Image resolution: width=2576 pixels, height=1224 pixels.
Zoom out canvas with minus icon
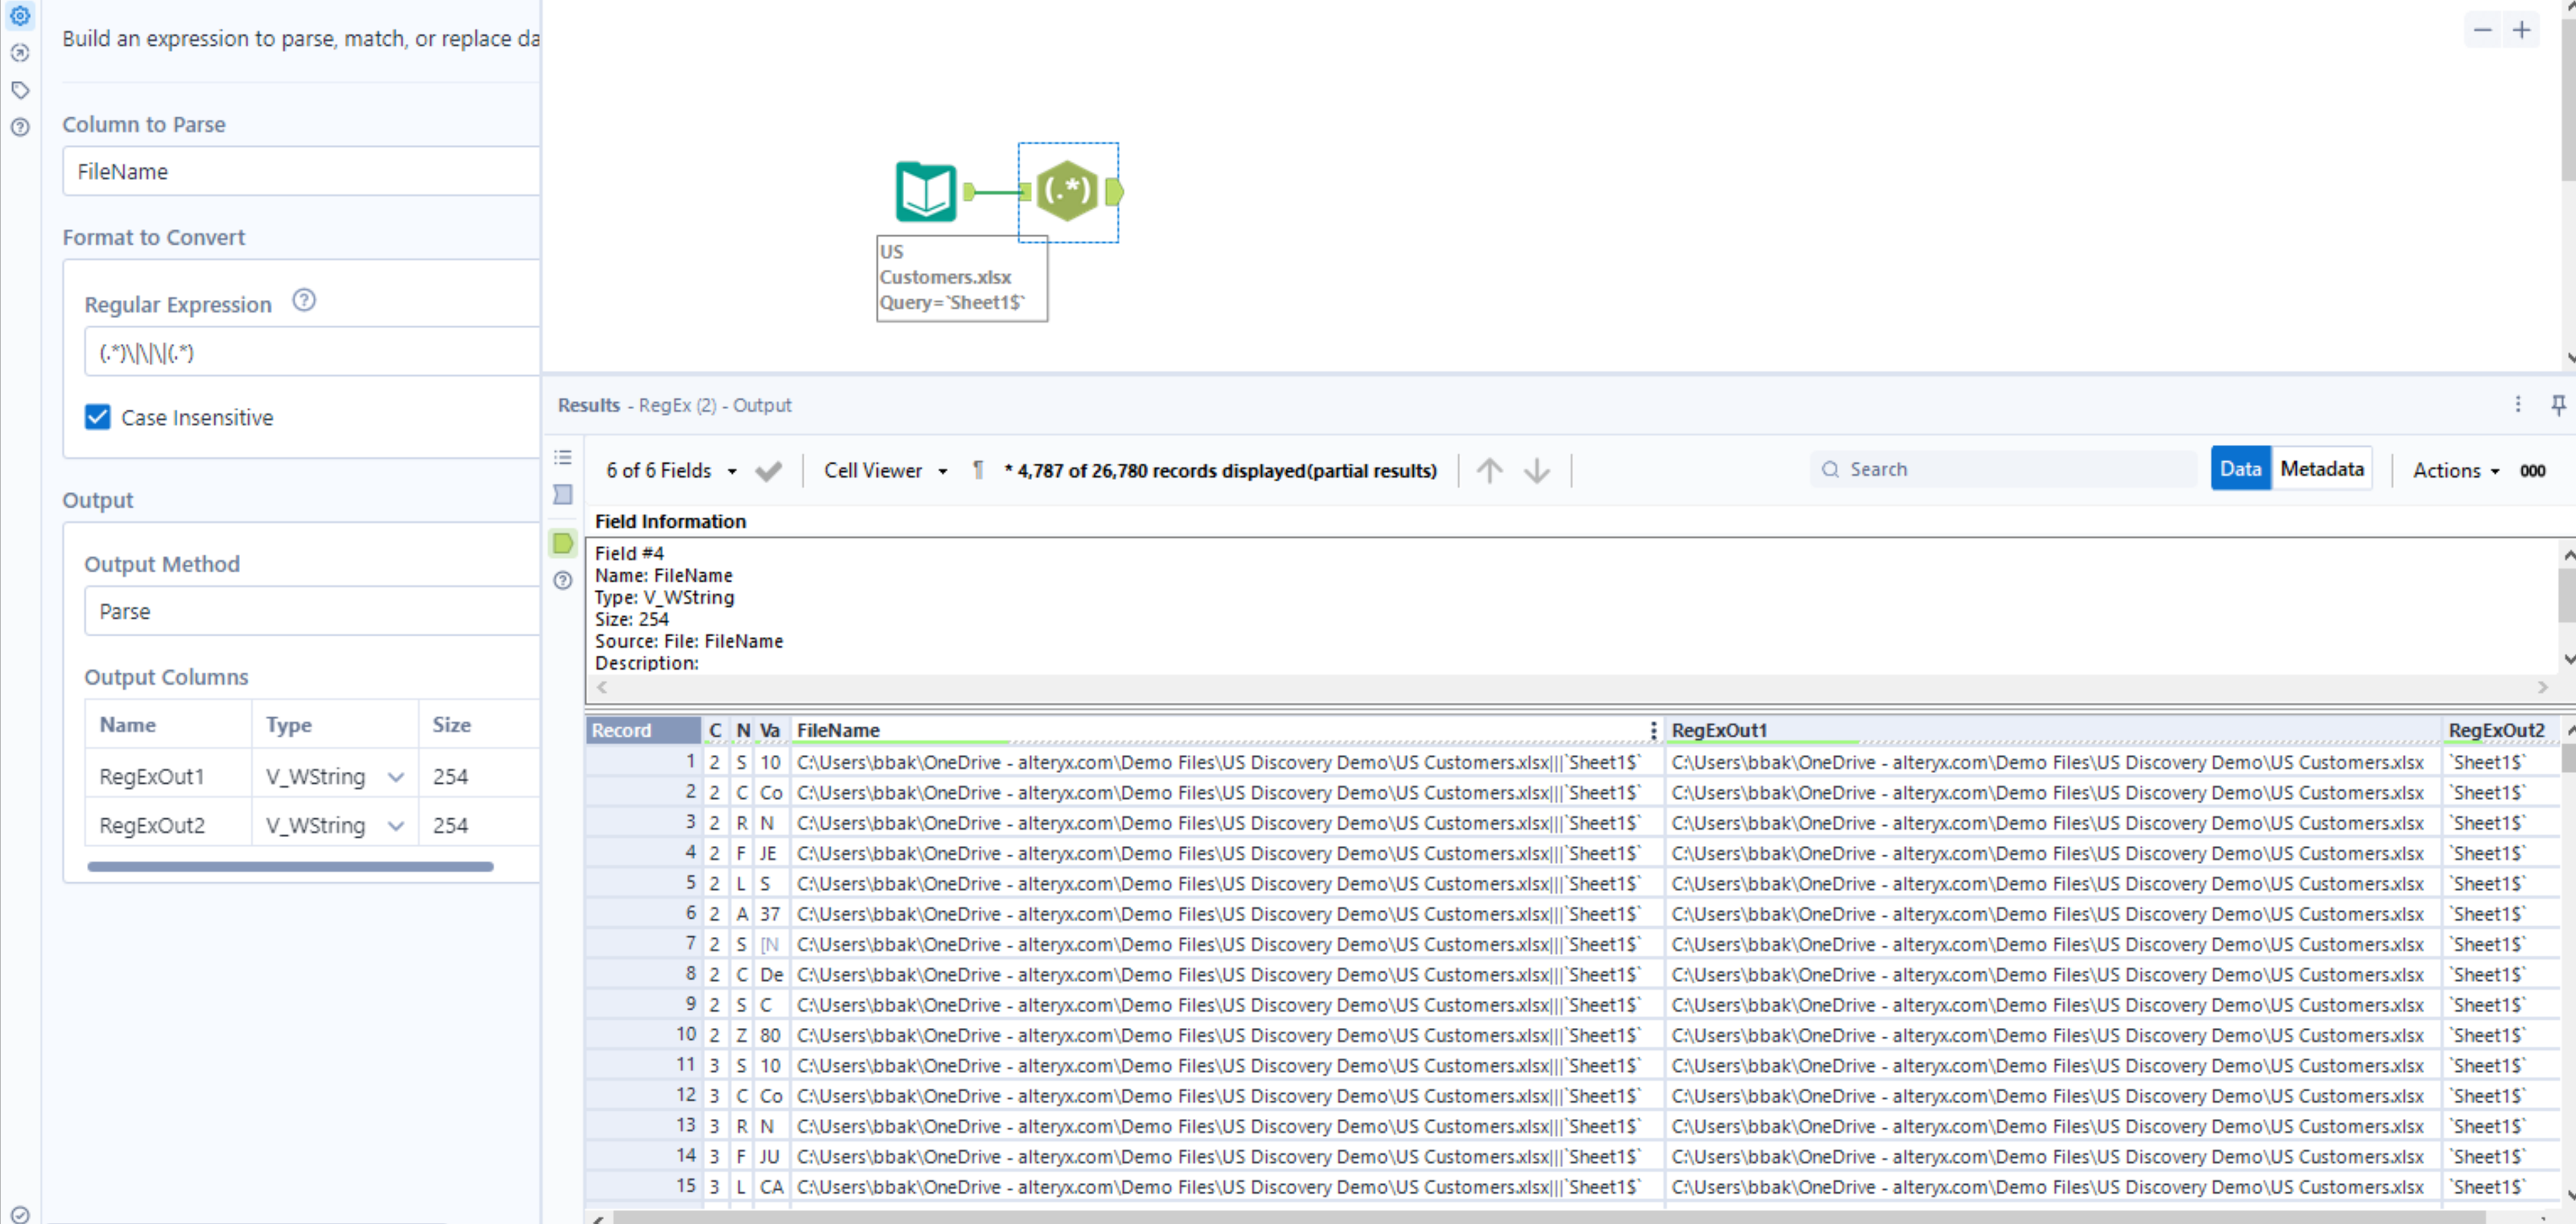2482,30
